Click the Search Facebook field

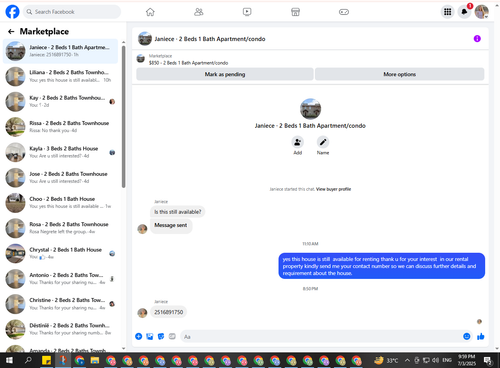(x=72, y=12)
